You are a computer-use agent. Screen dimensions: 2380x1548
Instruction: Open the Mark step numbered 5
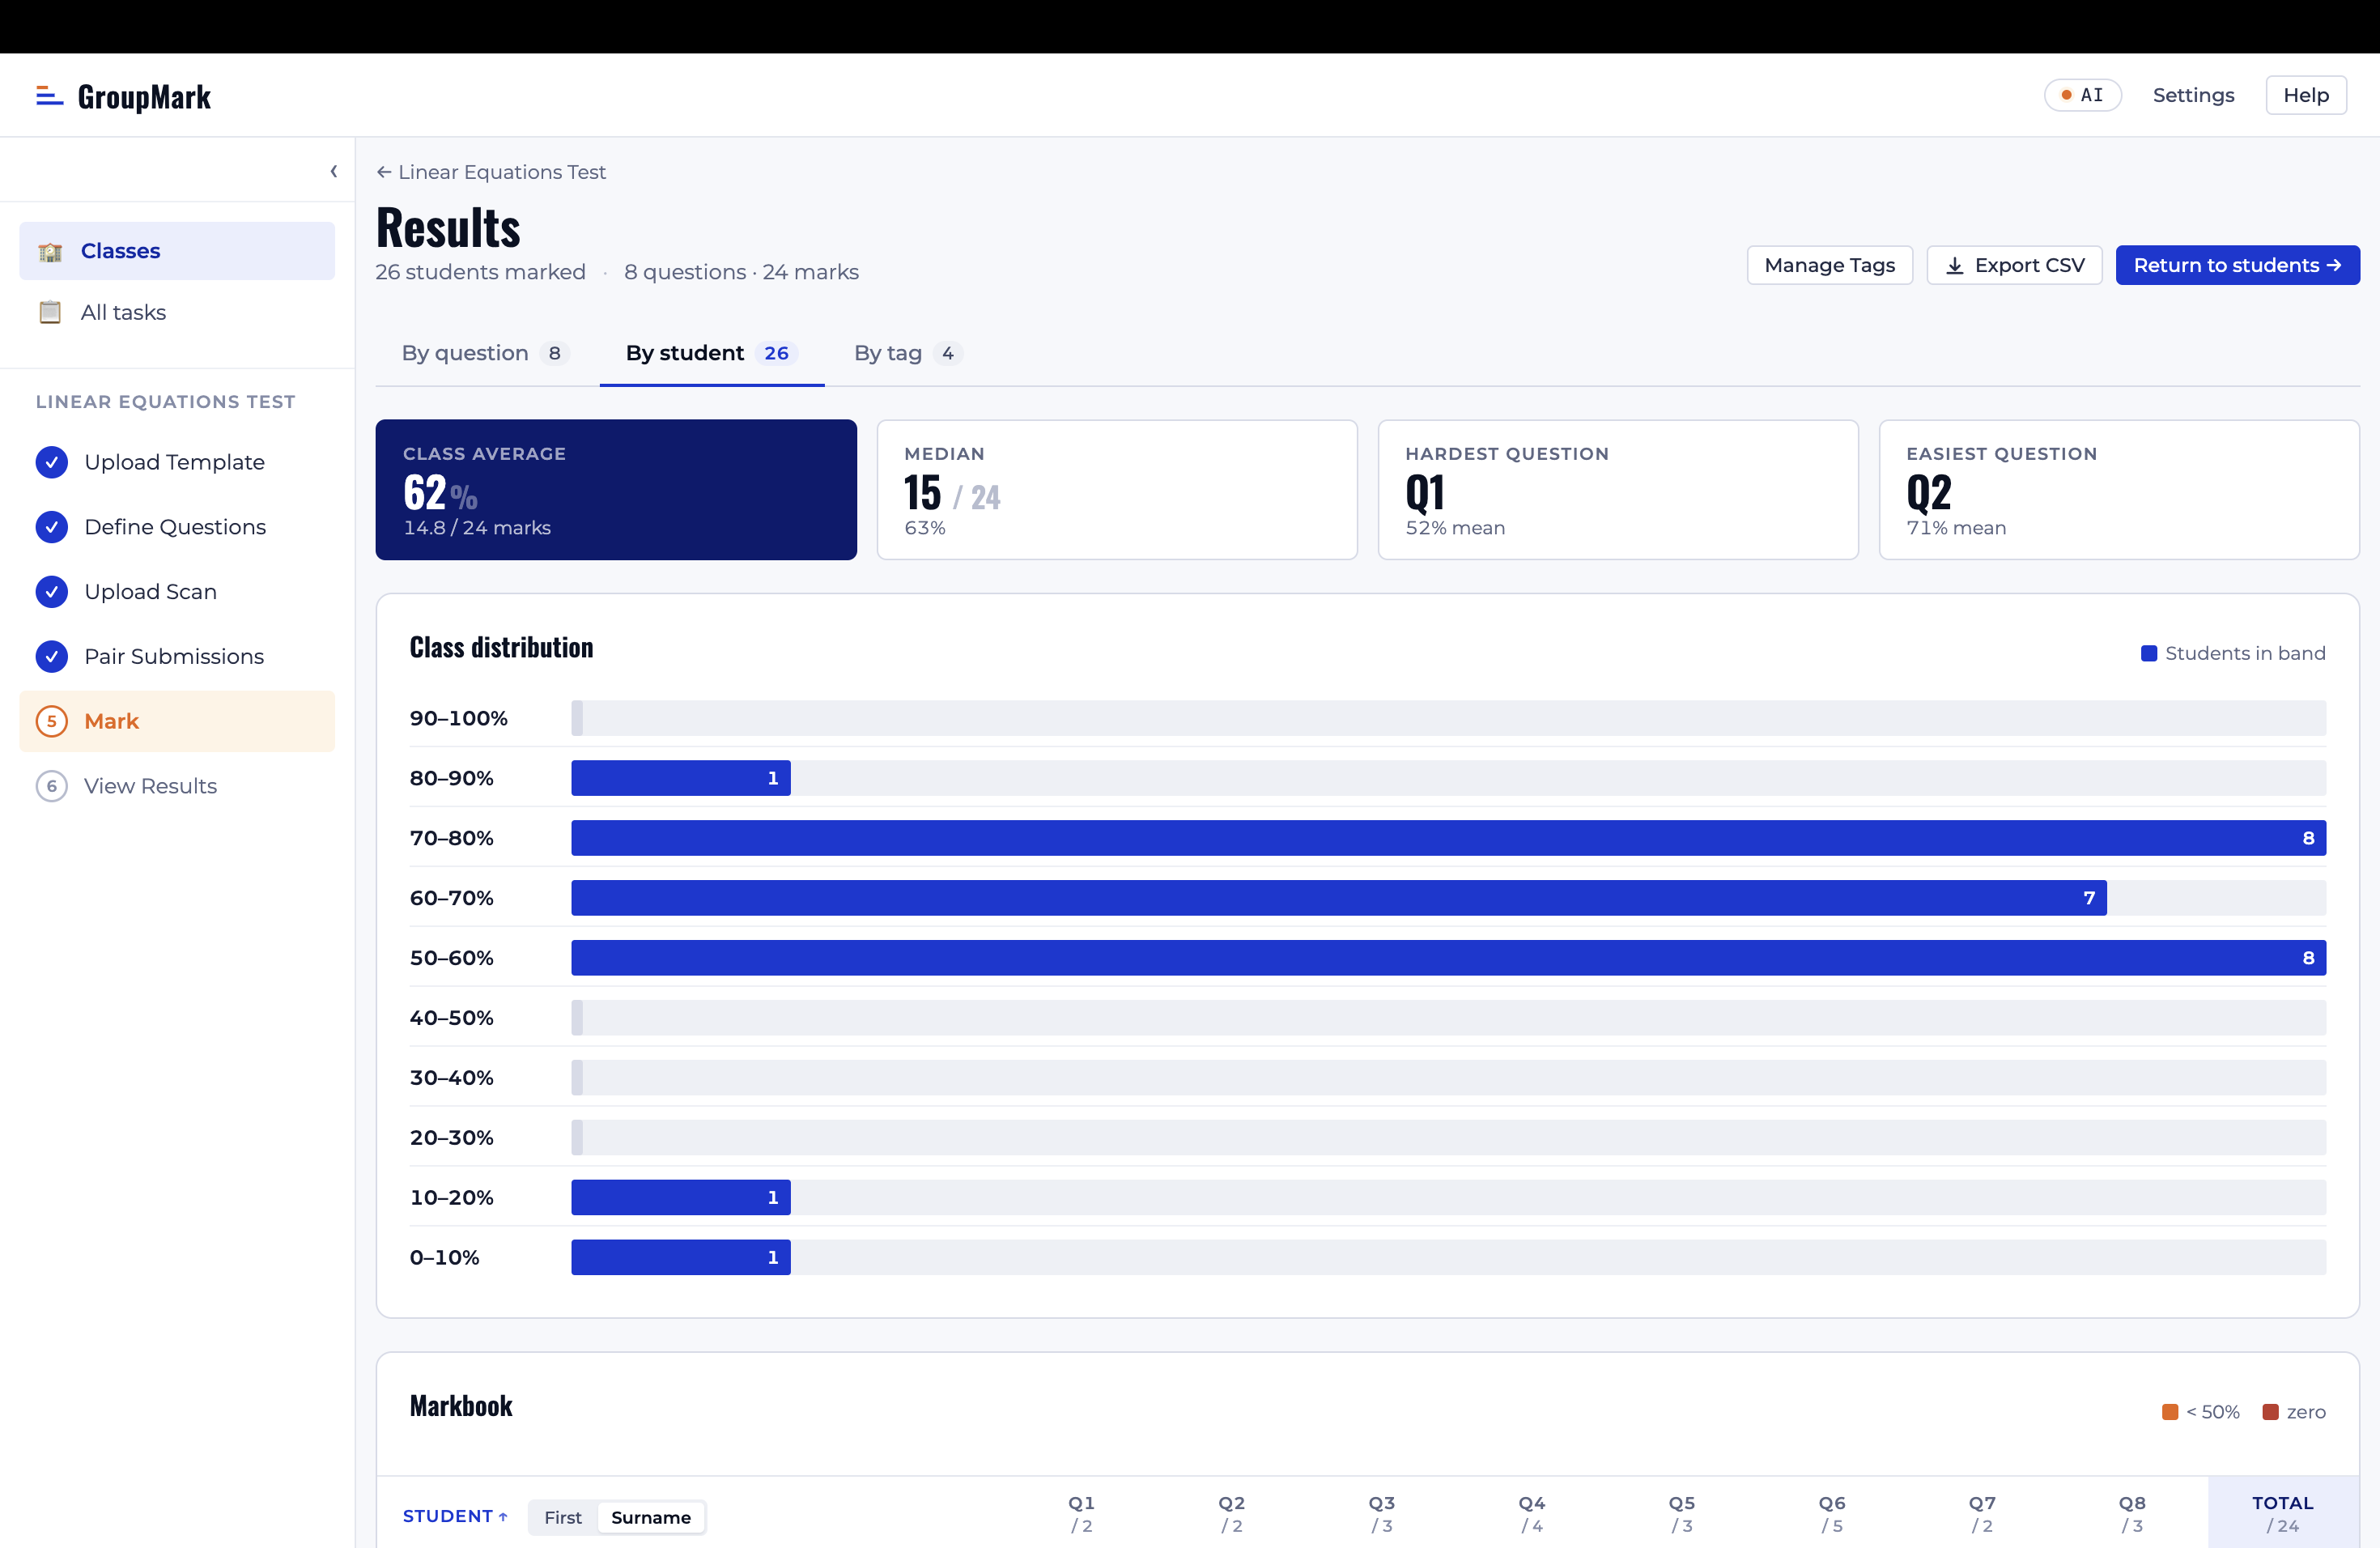pyautogui.click(x=110, y=721)
